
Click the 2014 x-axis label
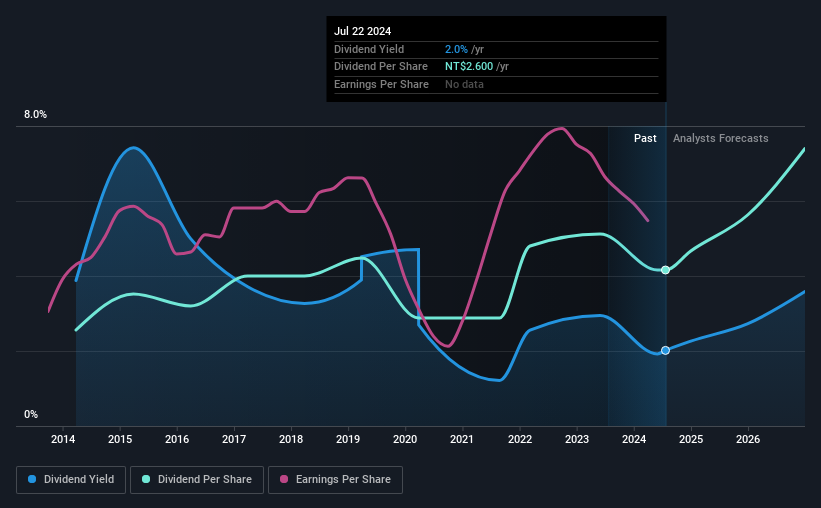[63, 439]
